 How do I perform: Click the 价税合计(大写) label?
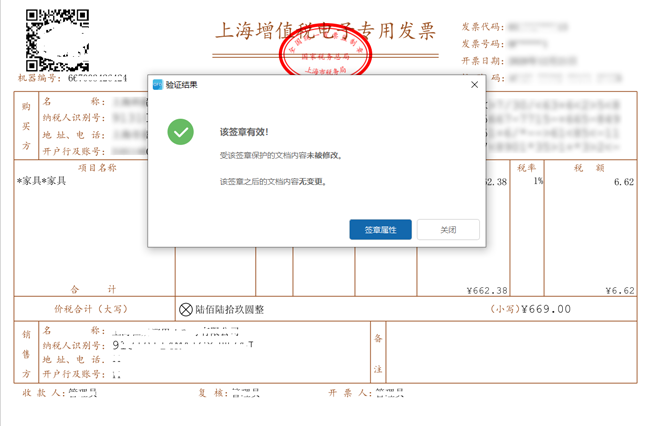[x=90, y=310]
